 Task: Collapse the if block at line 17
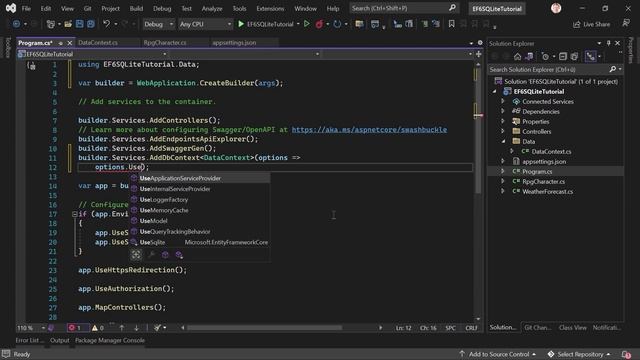click(75, 214)
